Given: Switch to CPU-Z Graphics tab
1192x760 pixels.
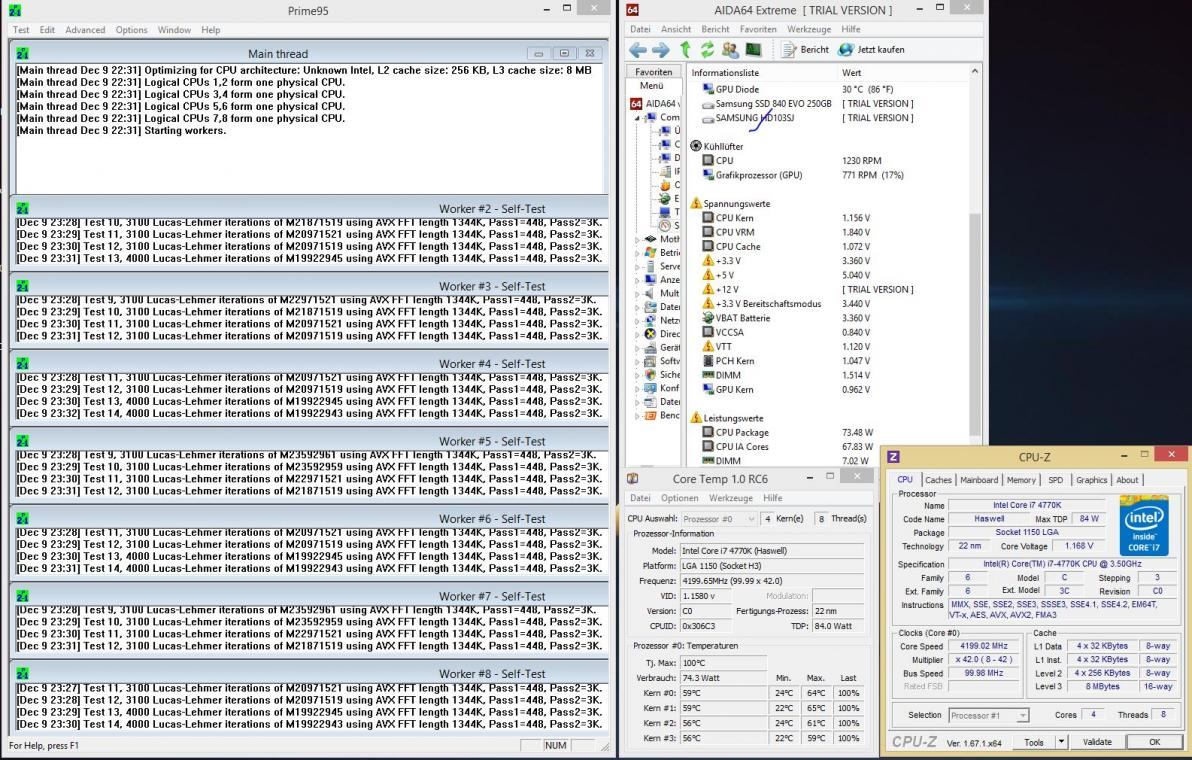Looking at the screenshot, I should [x=1091, y=480].
